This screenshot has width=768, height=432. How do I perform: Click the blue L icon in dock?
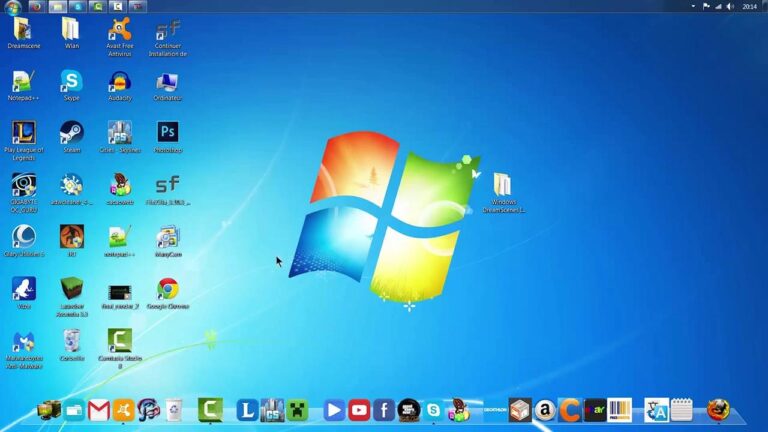[247, 410]
